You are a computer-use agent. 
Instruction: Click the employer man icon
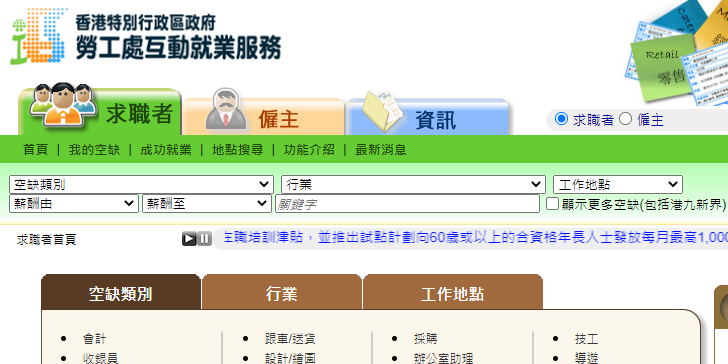226,110
